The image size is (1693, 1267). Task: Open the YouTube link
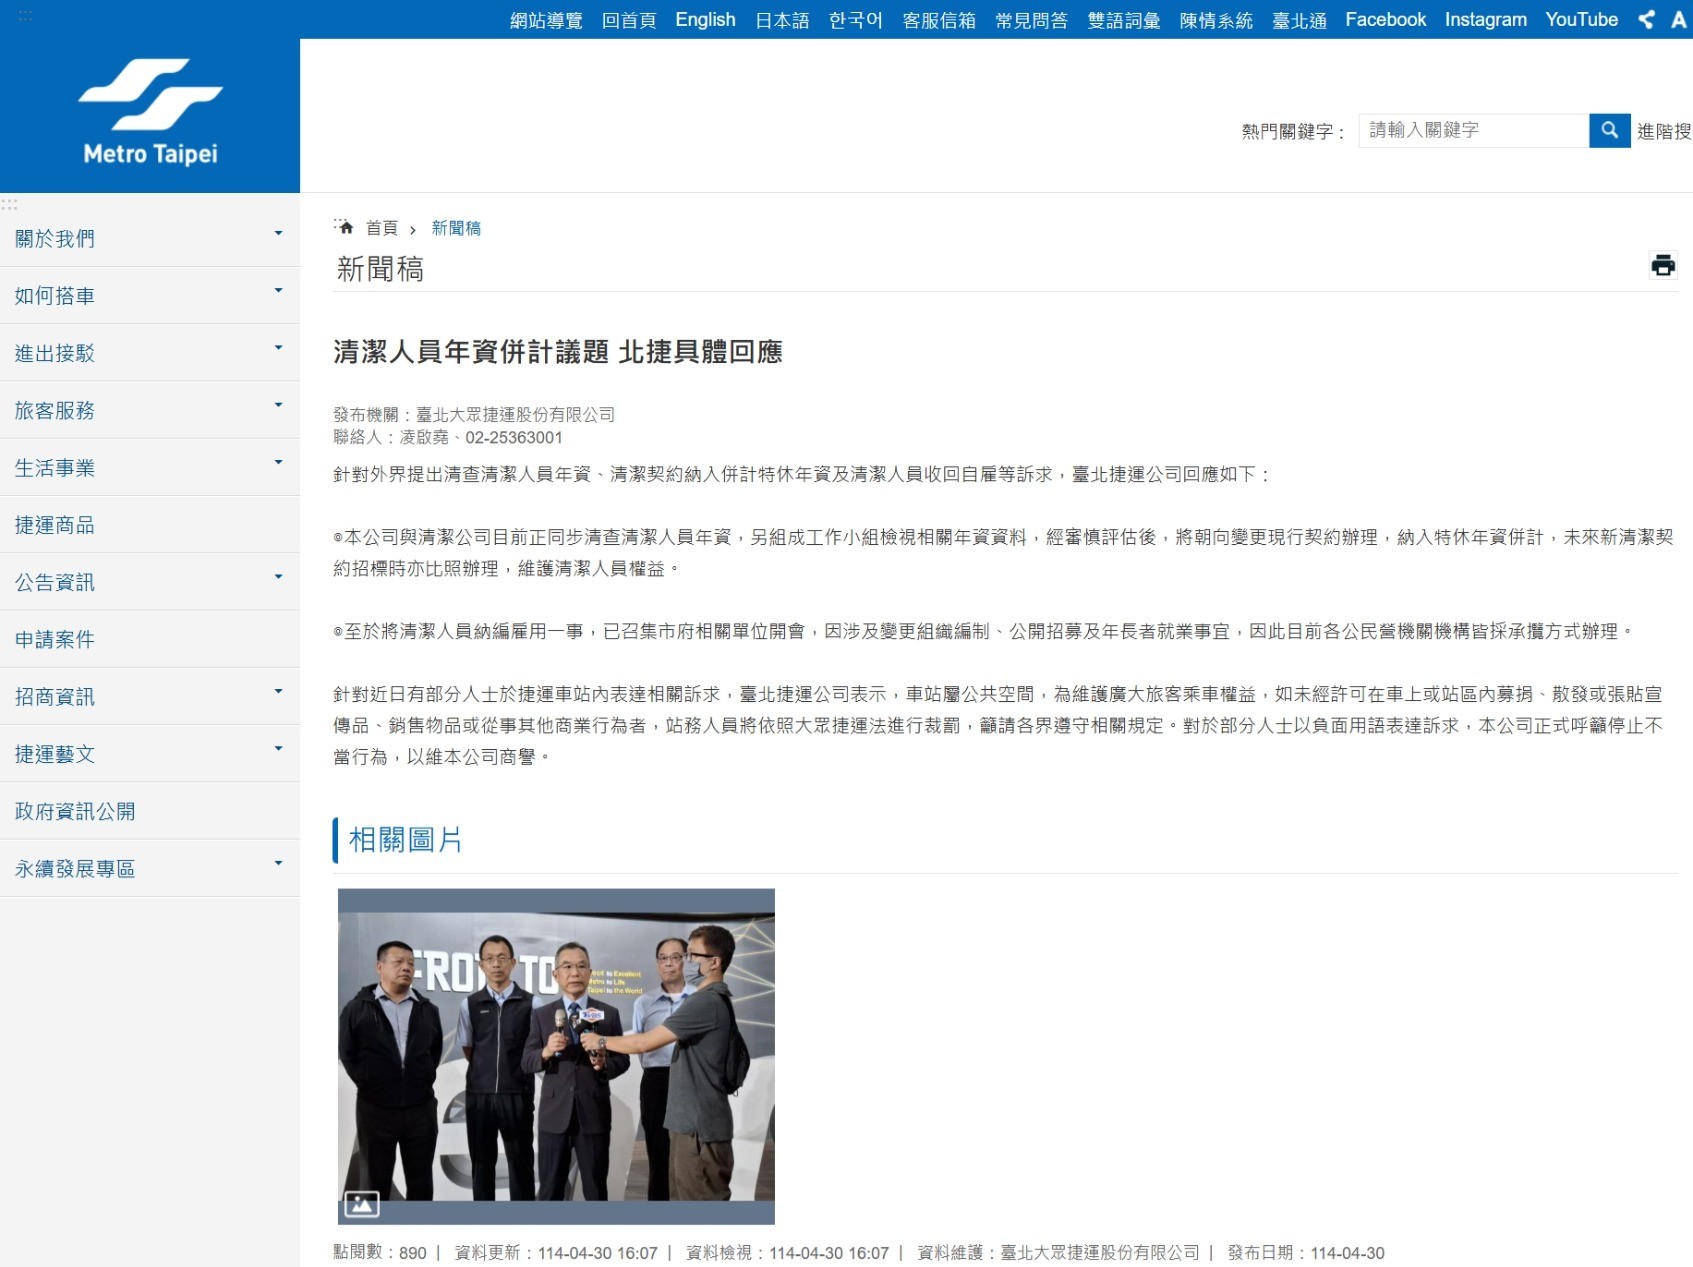1581,20
